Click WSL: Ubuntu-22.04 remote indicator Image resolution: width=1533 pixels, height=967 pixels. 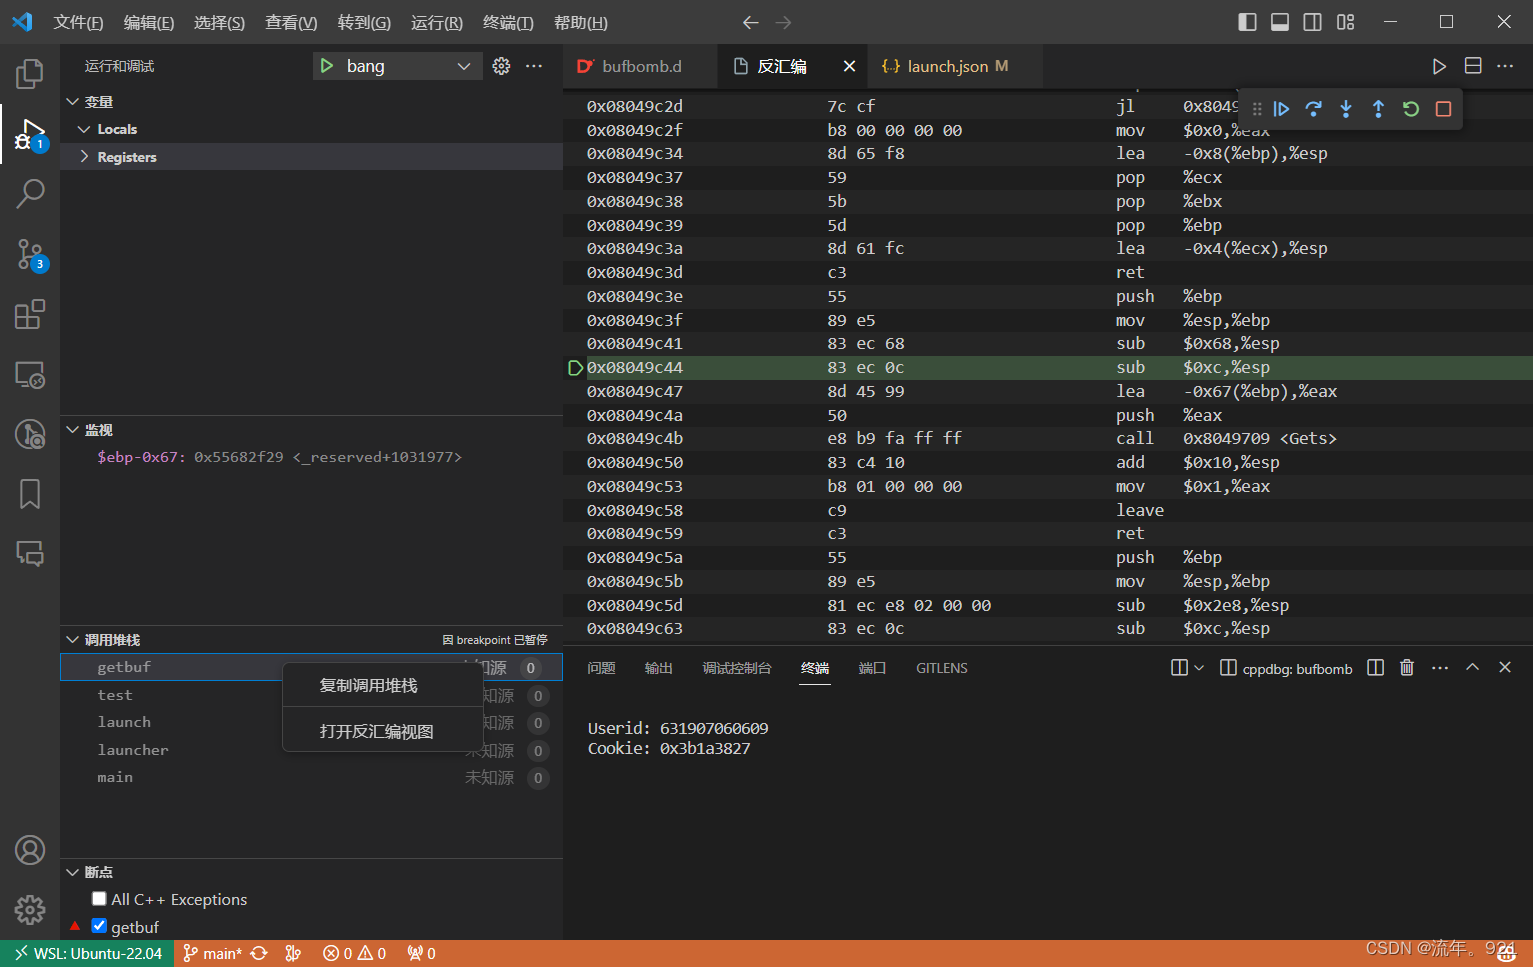pyautogui.click(x=88, y=953)
